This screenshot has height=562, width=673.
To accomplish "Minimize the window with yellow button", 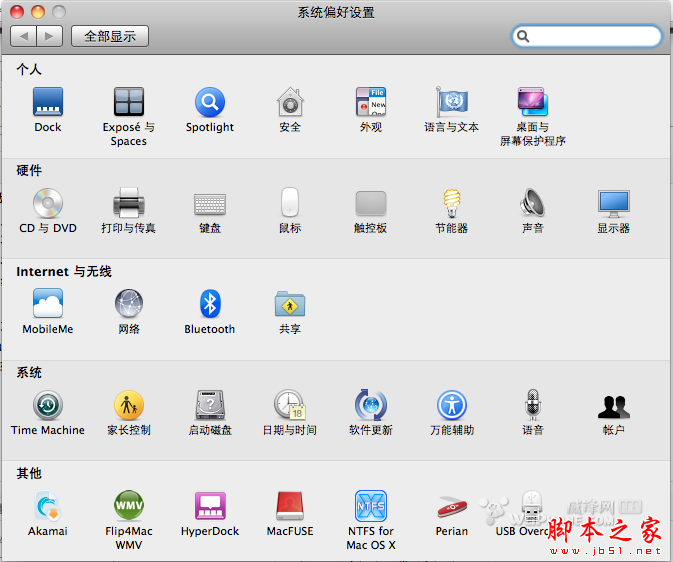I will pyautogui.click(x=38, y=12).
